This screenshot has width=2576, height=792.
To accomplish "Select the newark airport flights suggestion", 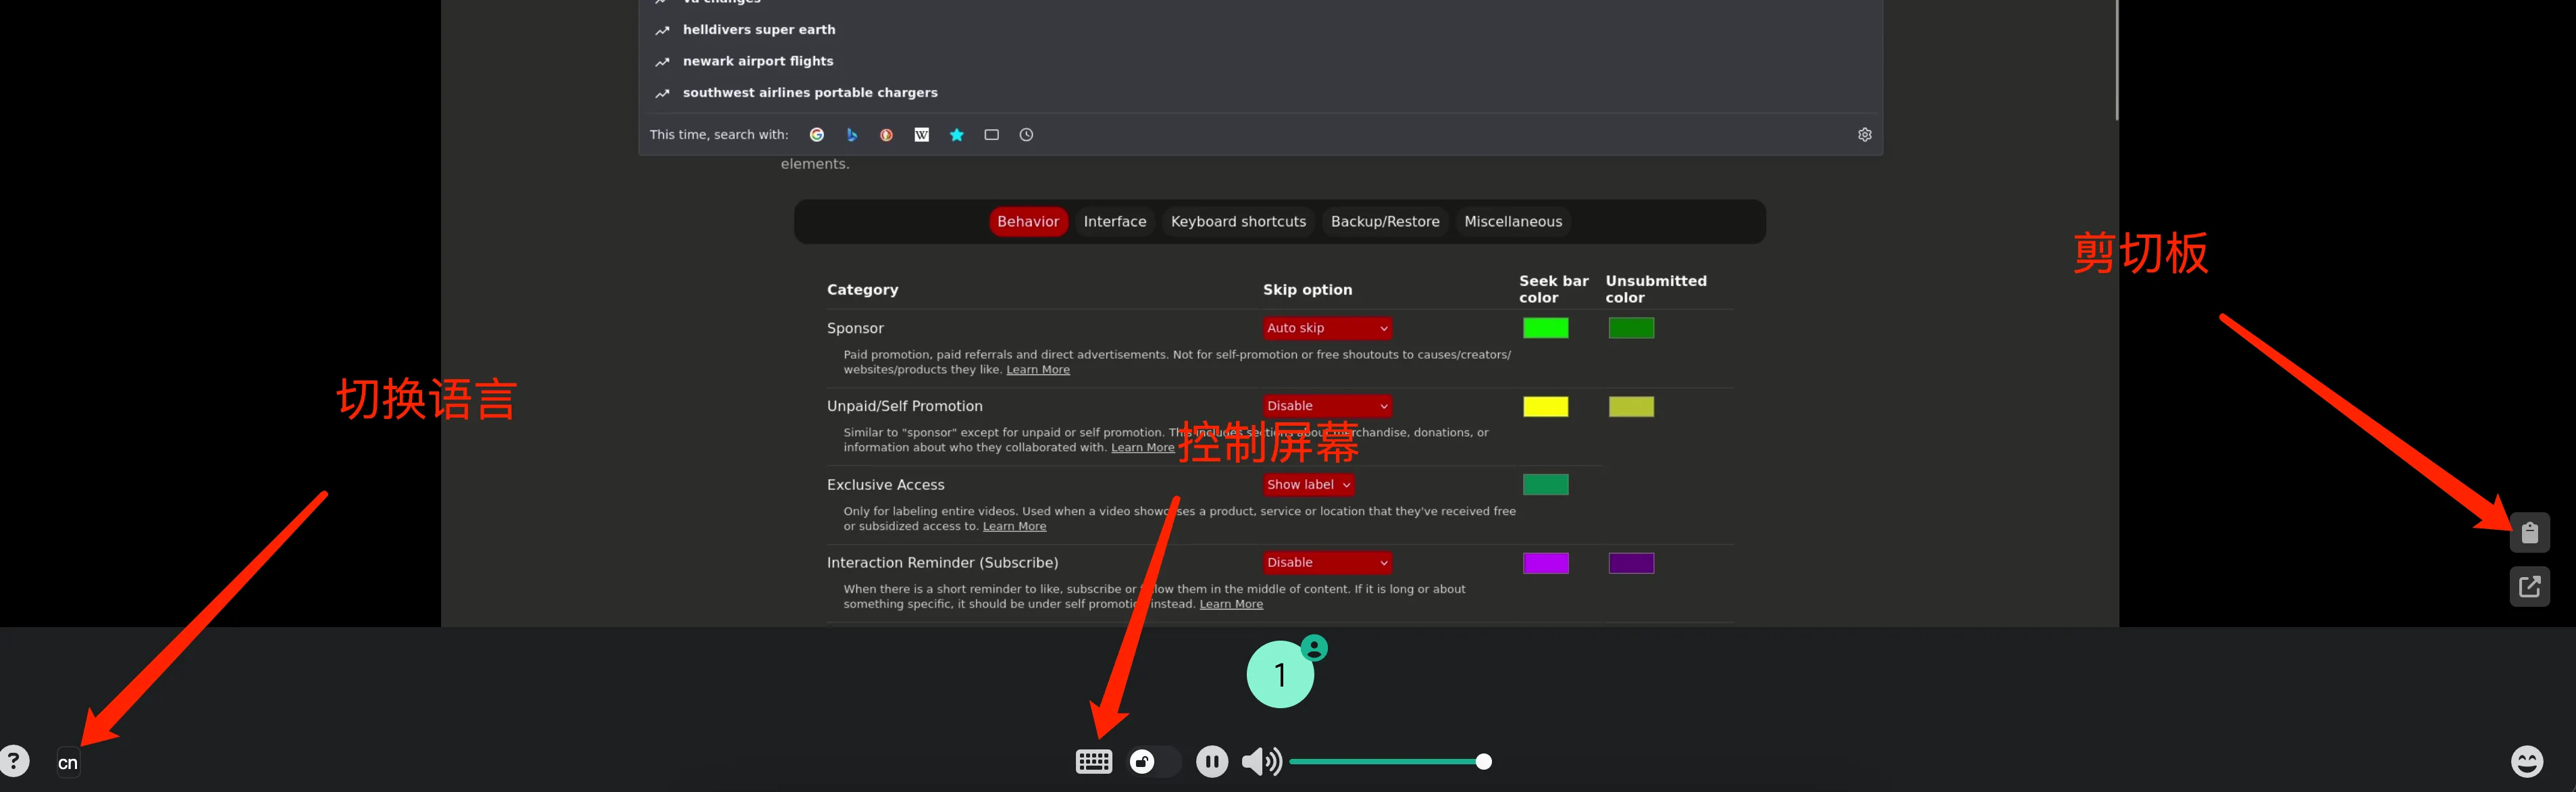I will 757,61.
